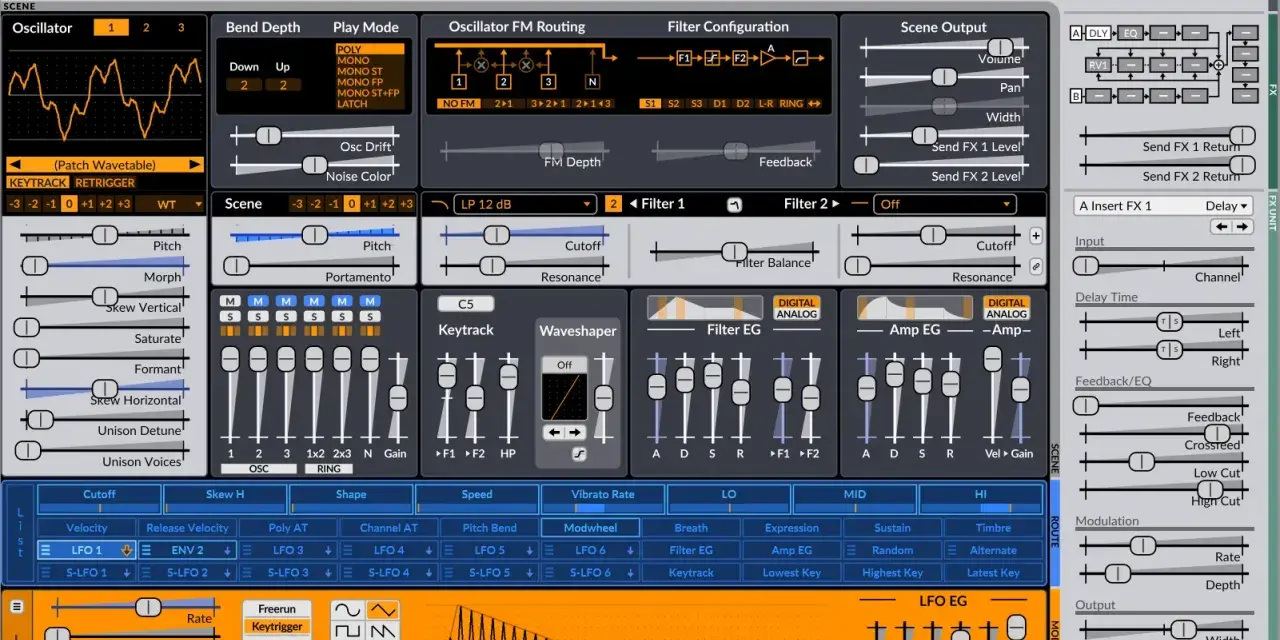Select the sine LFO waveform icon
The height and width of the screenshot is (640, 1280).
click(347, 609)
